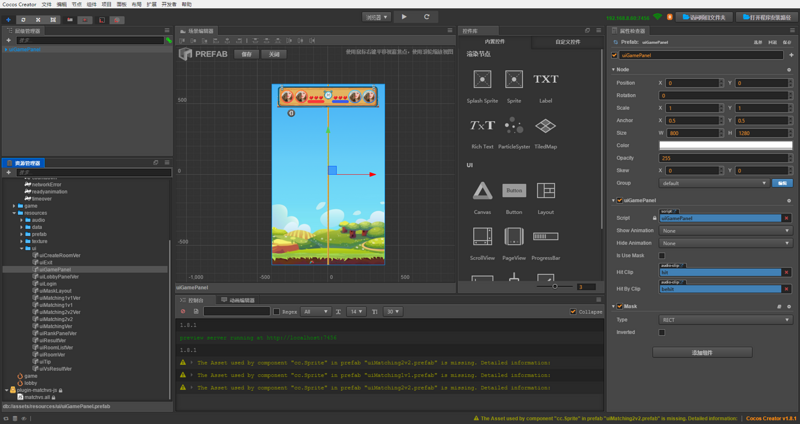This screenshot has height=424, width=800.
Task: Expand the audio folder in assets
Action: click(22, 220)
